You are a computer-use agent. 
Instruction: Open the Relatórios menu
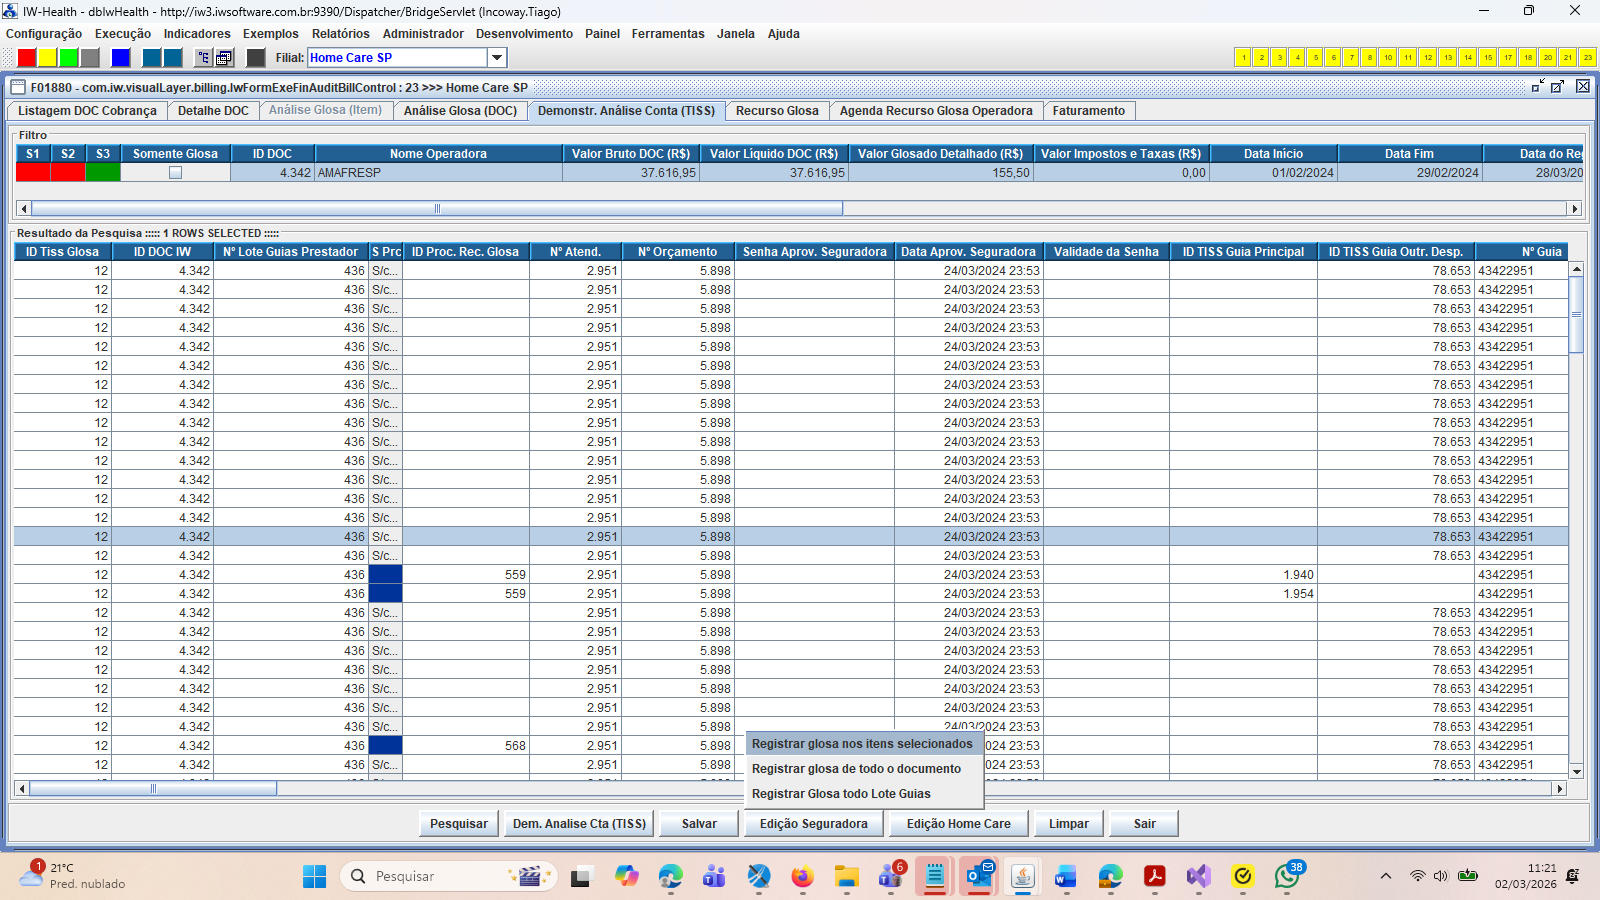click(x=340, y=34)
